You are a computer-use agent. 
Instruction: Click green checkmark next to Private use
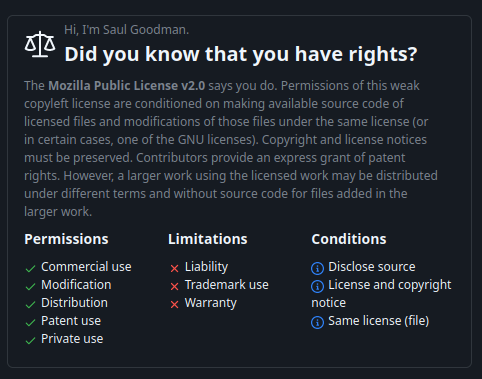[30, 340]
